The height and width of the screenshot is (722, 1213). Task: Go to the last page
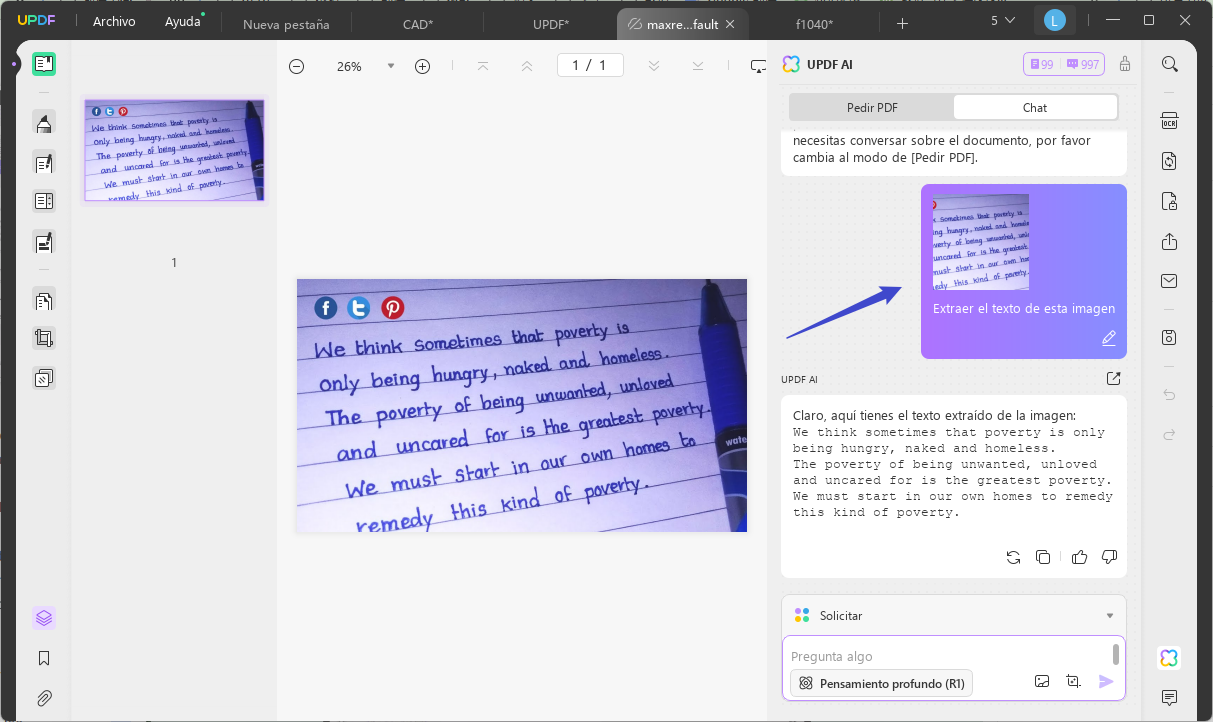click(698, 66)
